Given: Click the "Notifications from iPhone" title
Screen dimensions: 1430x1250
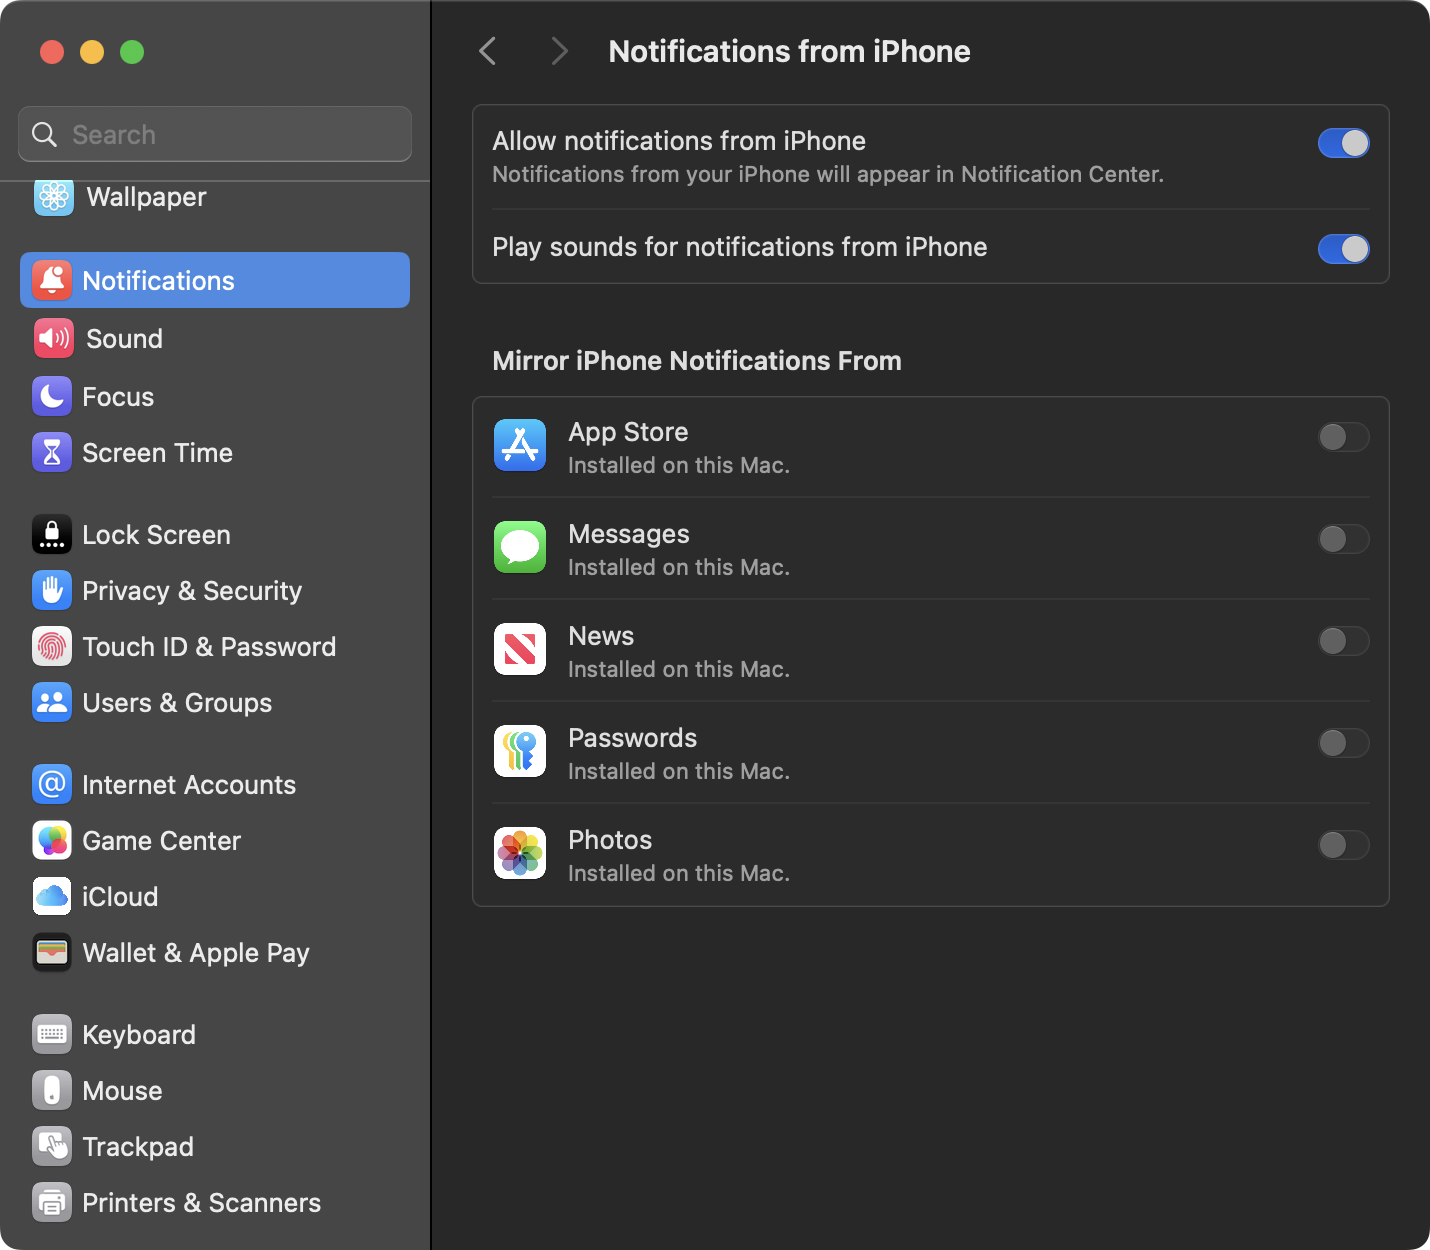Looking at the screenshot, I should (x=789, y=51).
